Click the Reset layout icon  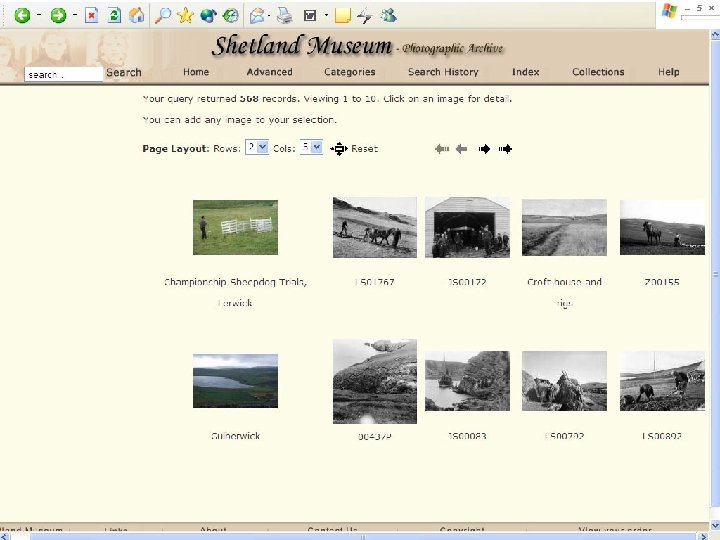tap(339, 149)
